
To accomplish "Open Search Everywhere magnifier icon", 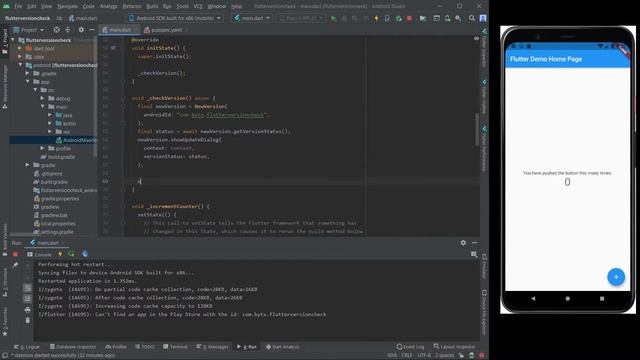I will (x=472, y=18).
